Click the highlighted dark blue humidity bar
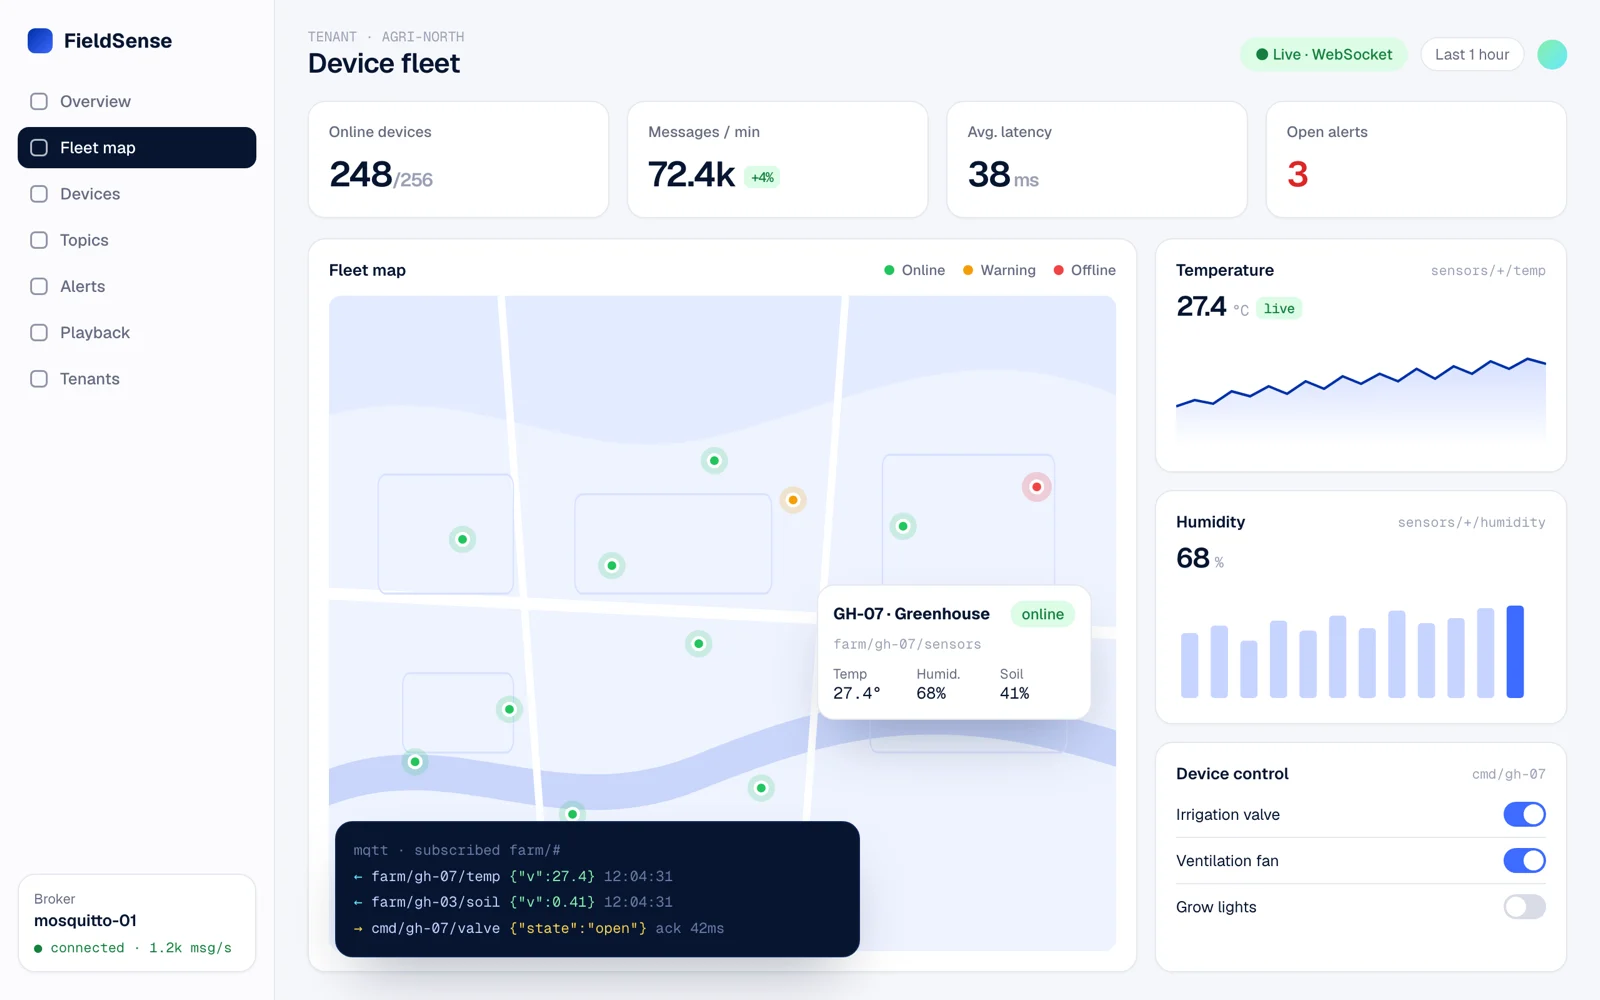The height and width of the screenshot is (1000, 1600). [x=1515, y=651]
